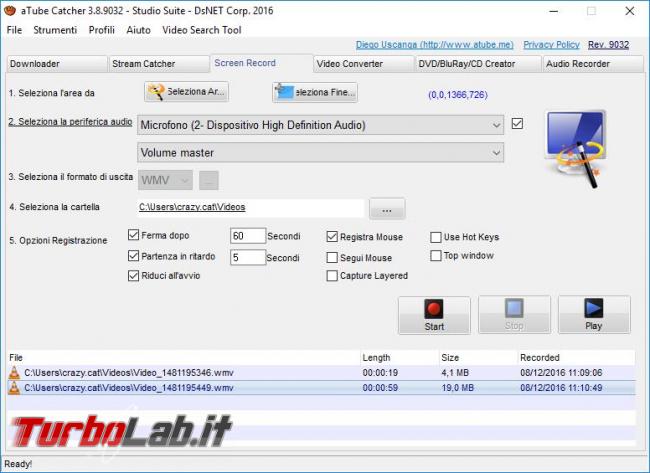Switch to the Audio Recorder tab

(x=593, y=64)
